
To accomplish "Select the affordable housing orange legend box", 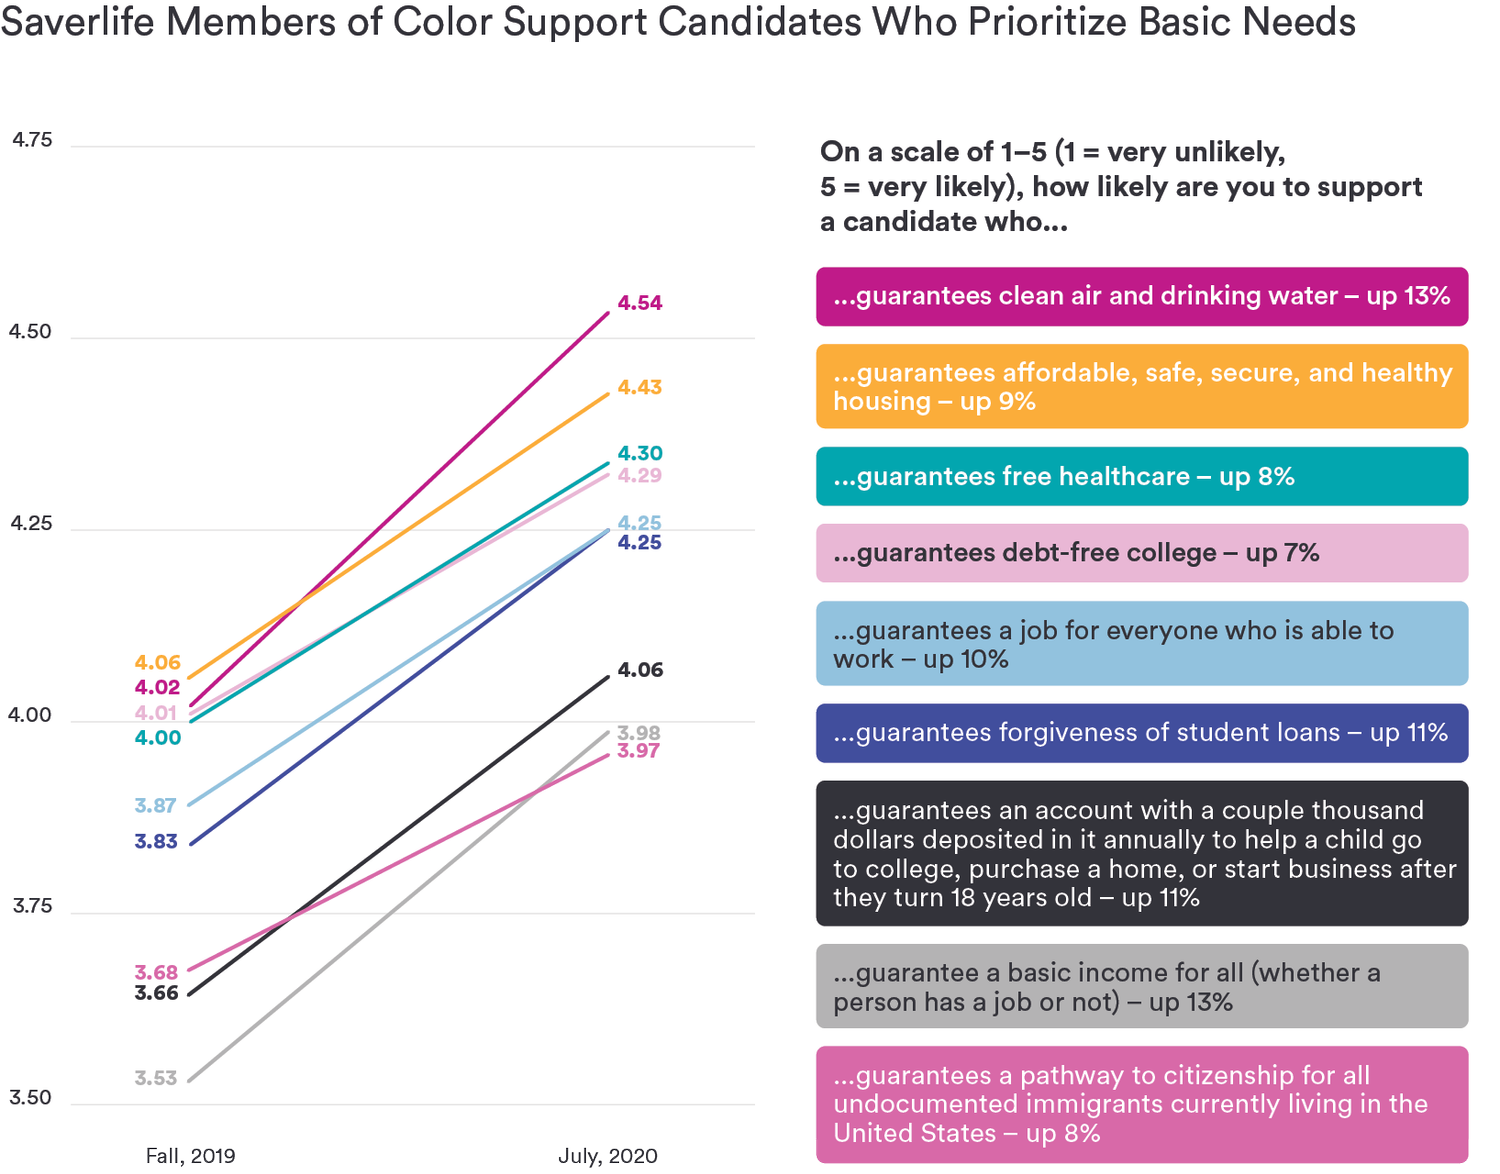I will [1141, 386].
